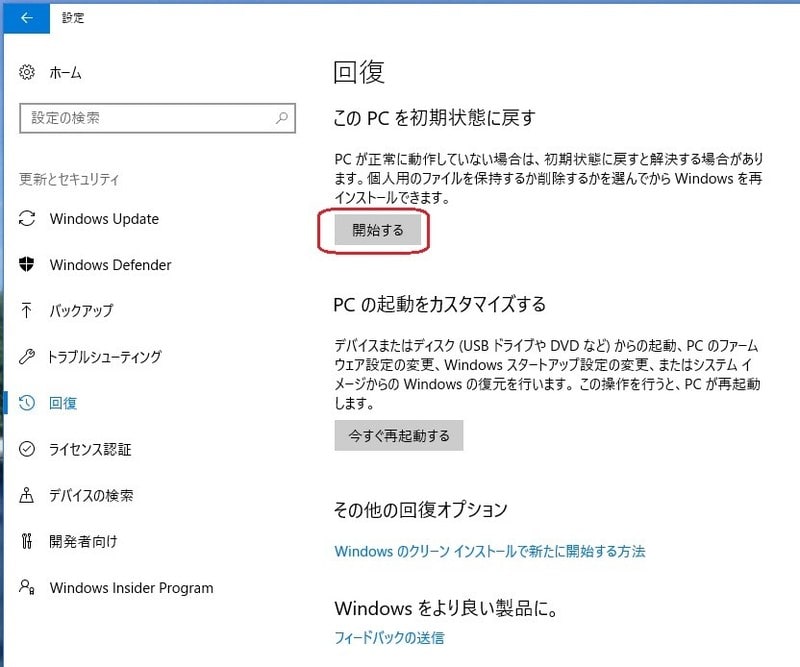Click 更新とセキュリティ category label
This screenshot has width=800, height=667.
69,179
